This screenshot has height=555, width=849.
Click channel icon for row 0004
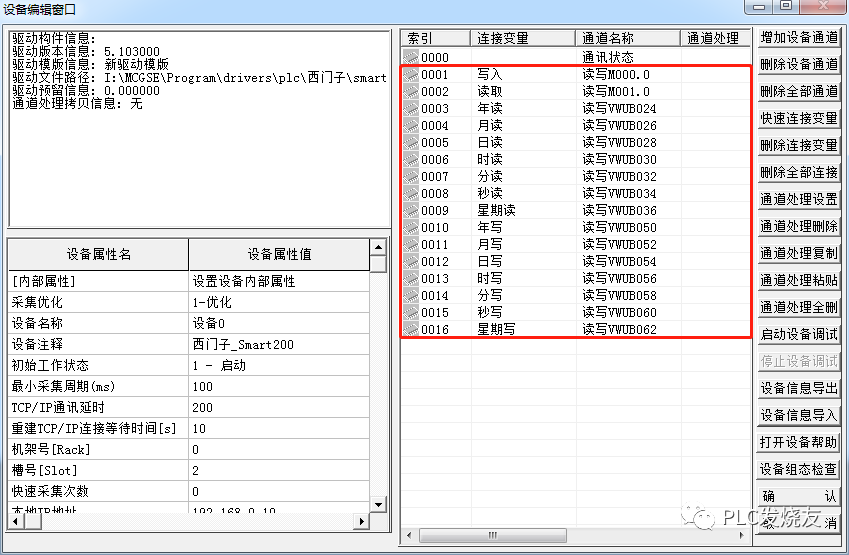point(411,125)
